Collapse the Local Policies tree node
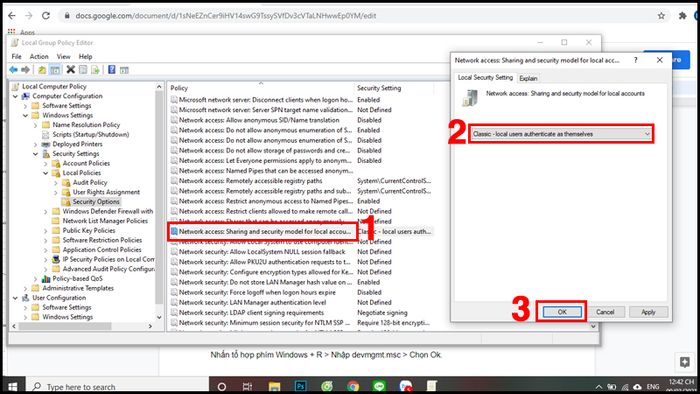 (46, 173)
